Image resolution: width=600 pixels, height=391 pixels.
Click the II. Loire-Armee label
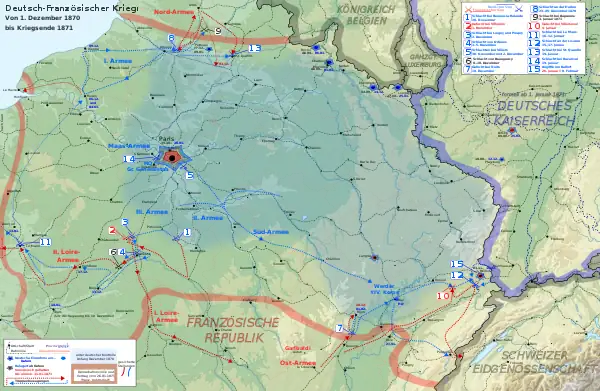click(x=67, y=256)
